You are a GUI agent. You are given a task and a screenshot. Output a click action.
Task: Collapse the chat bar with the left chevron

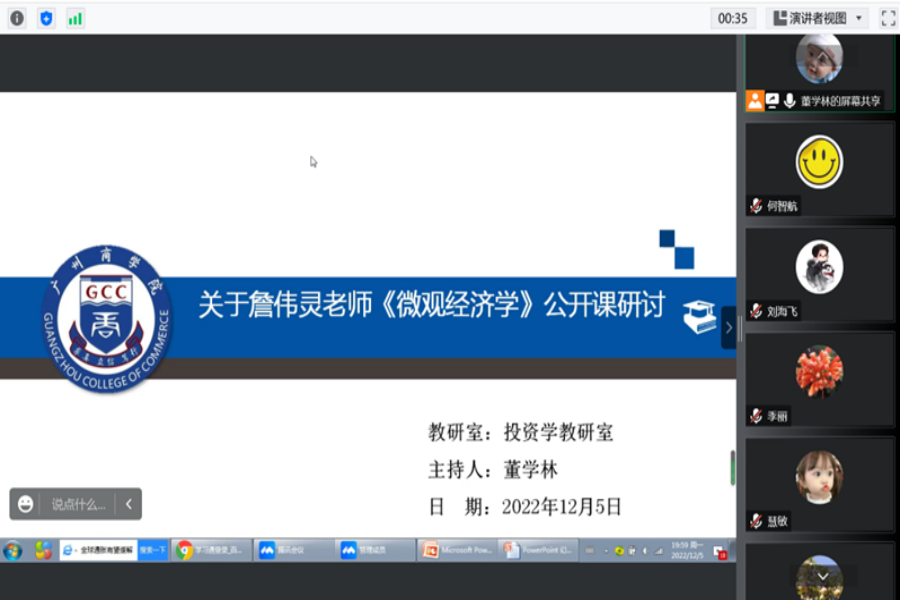128,504
